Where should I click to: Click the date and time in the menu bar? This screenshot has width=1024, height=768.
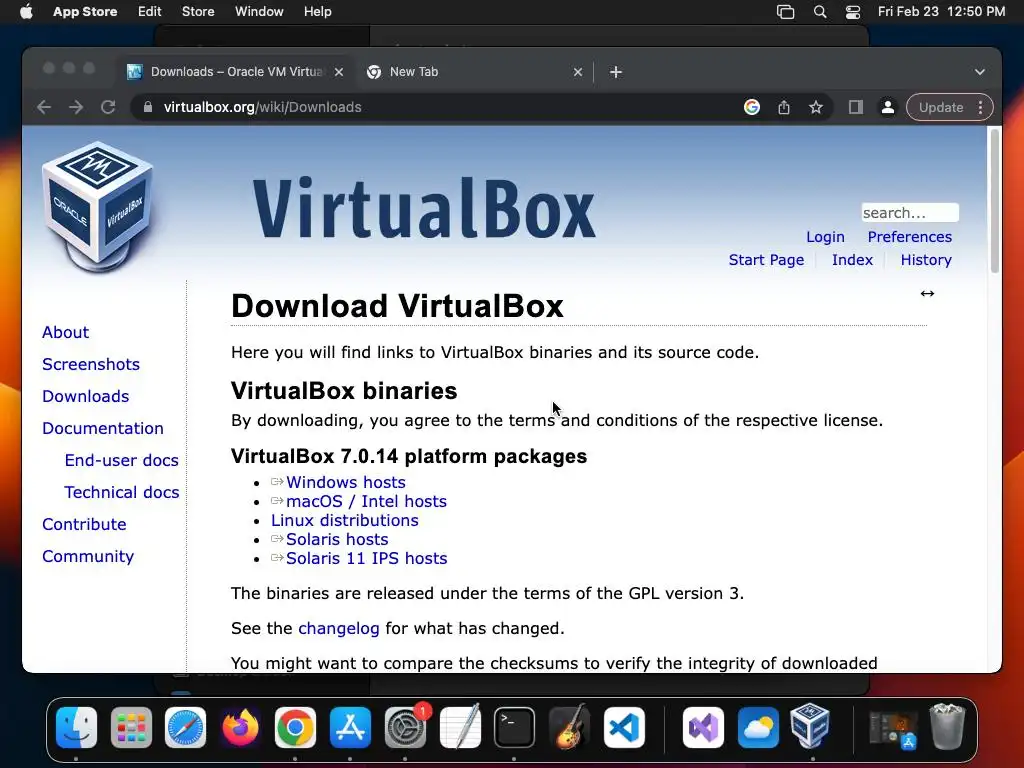click(941, 11)
